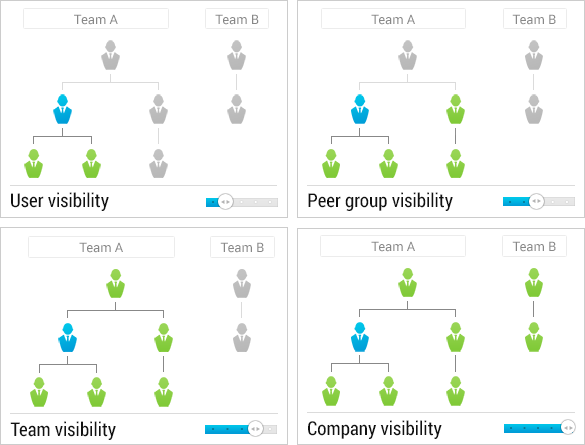The width and height of the screenshot is (585, 445).
Task: Click the Peer group visibility slider handle
Action: click(536, 201)
